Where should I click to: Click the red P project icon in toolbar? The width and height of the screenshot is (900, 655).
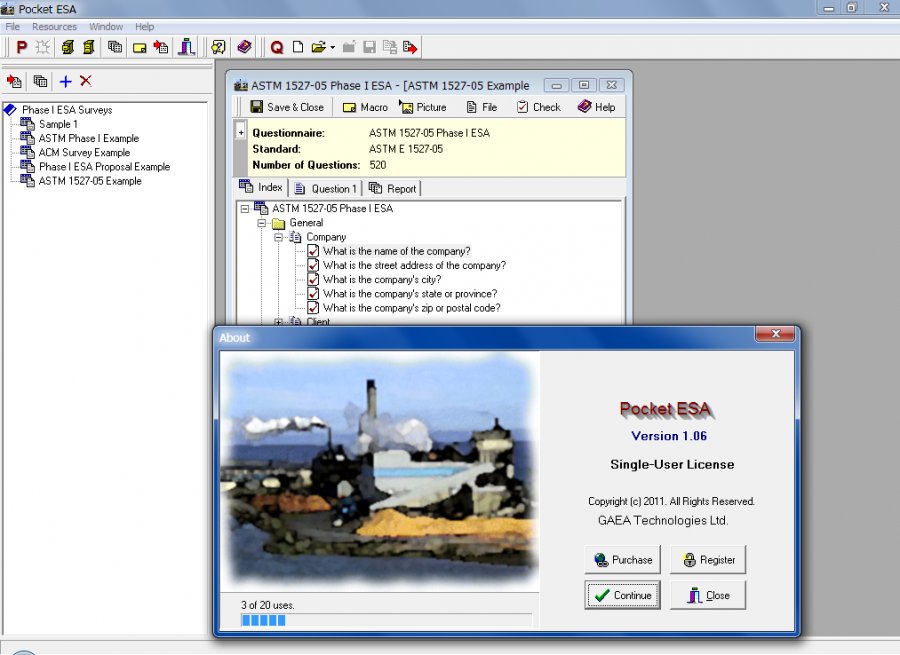tap(22, 47)
